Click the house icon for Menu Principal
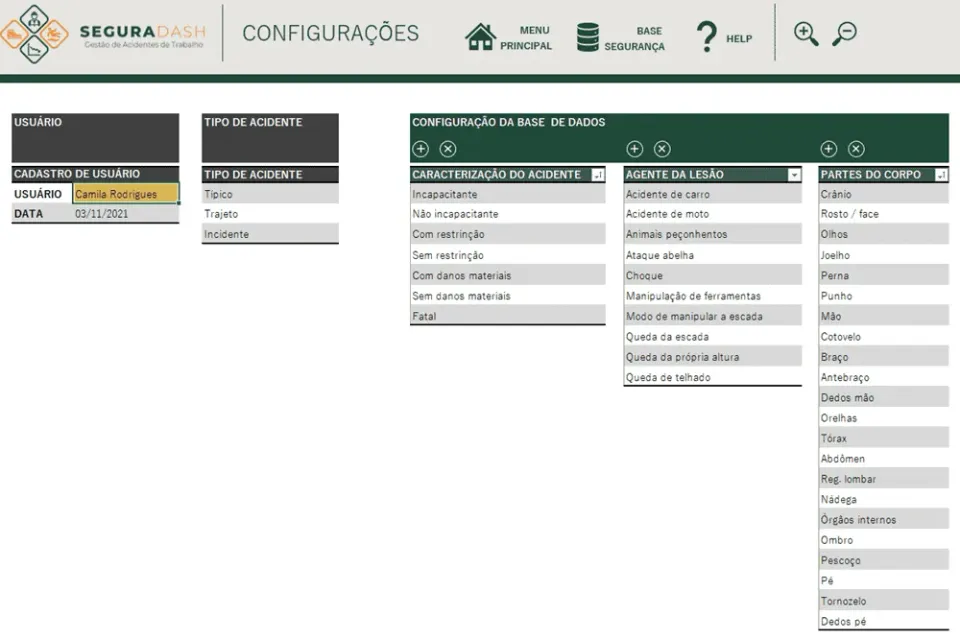Viewport: 960px width, 640px height. [480, 37]
